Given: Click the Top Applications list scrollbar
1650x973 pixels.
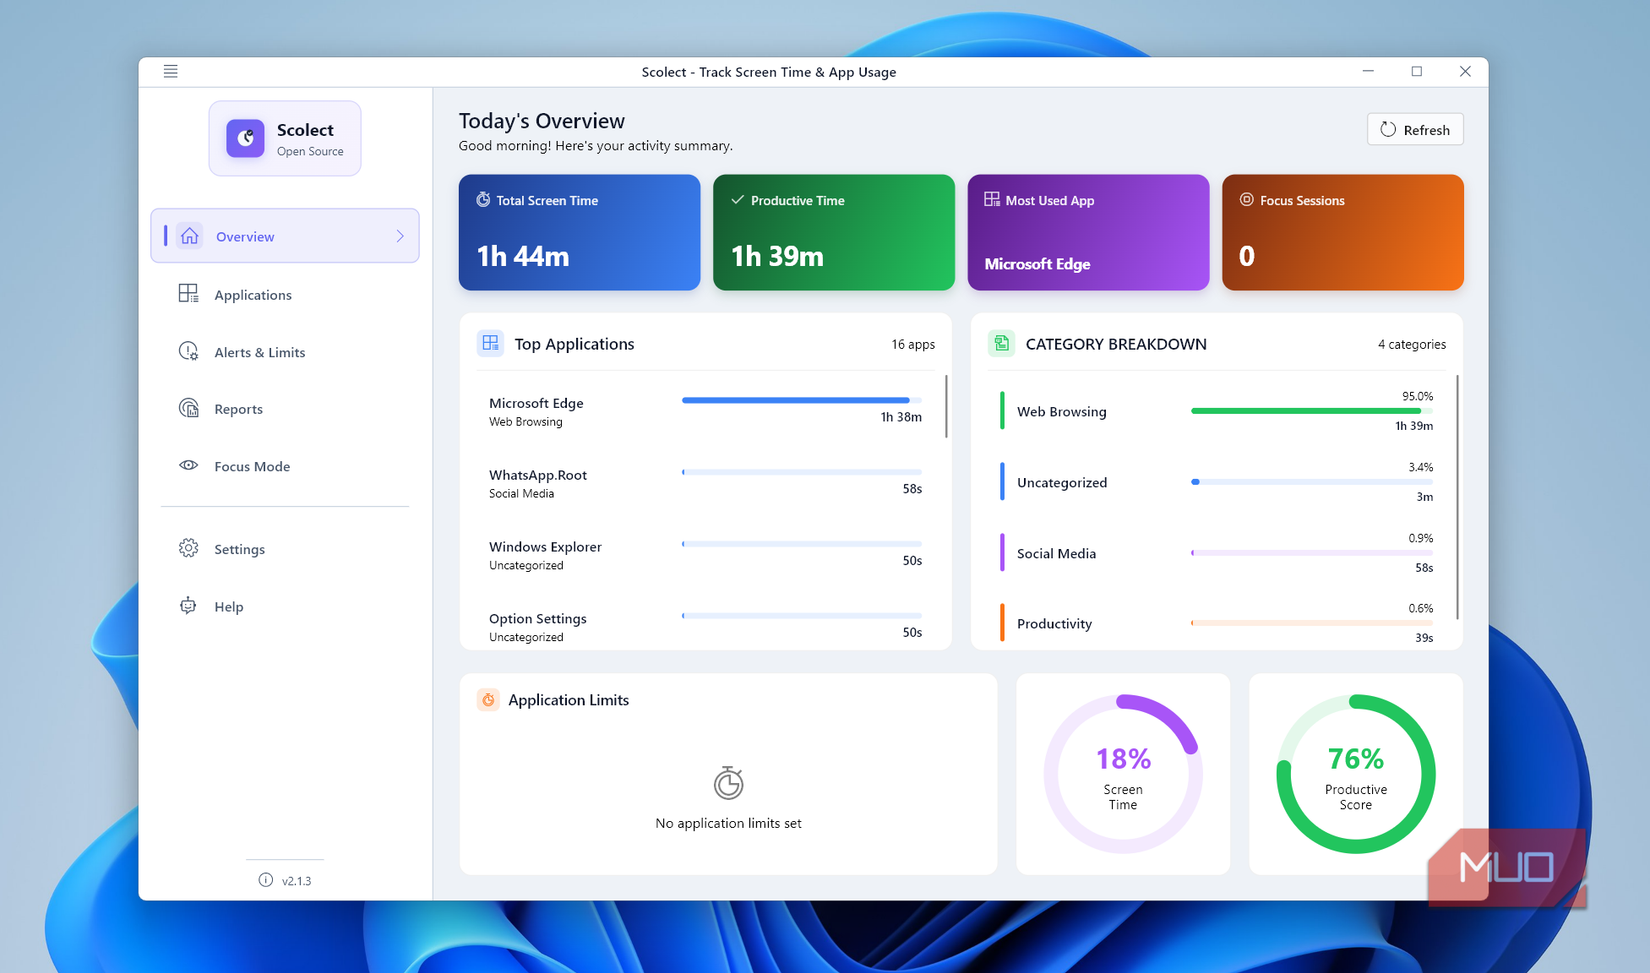Looking at the screenshot, I should coord(946,406).
